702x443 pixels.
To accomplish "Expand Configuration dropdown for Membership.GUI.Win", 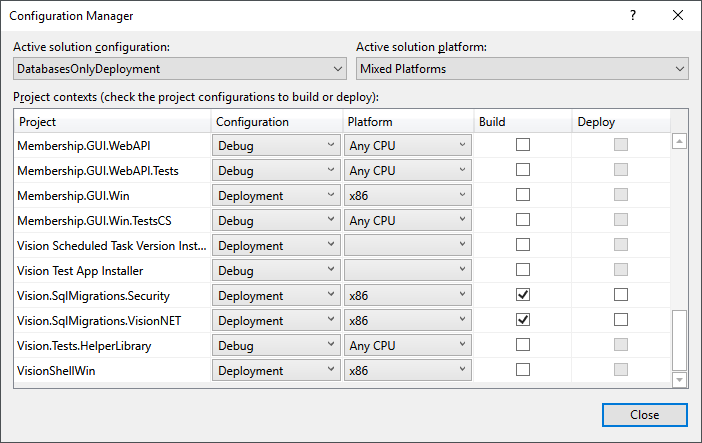I will (x=276, y=196).
